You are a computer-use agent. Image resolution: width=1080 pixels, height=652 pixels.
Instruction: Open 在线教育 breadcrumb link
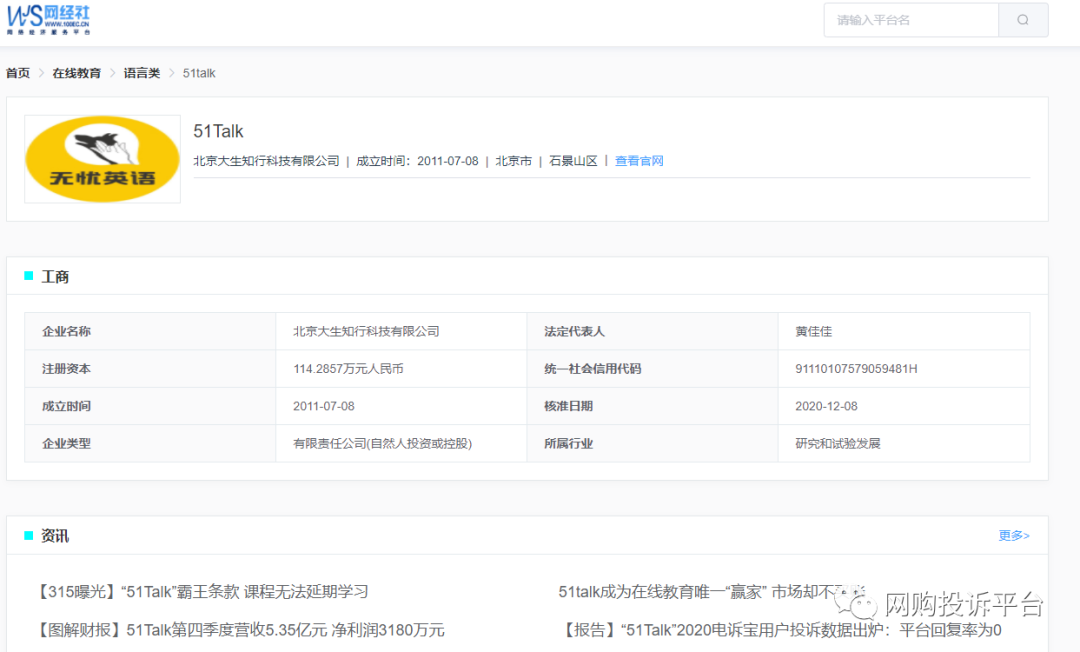[76, 73]
